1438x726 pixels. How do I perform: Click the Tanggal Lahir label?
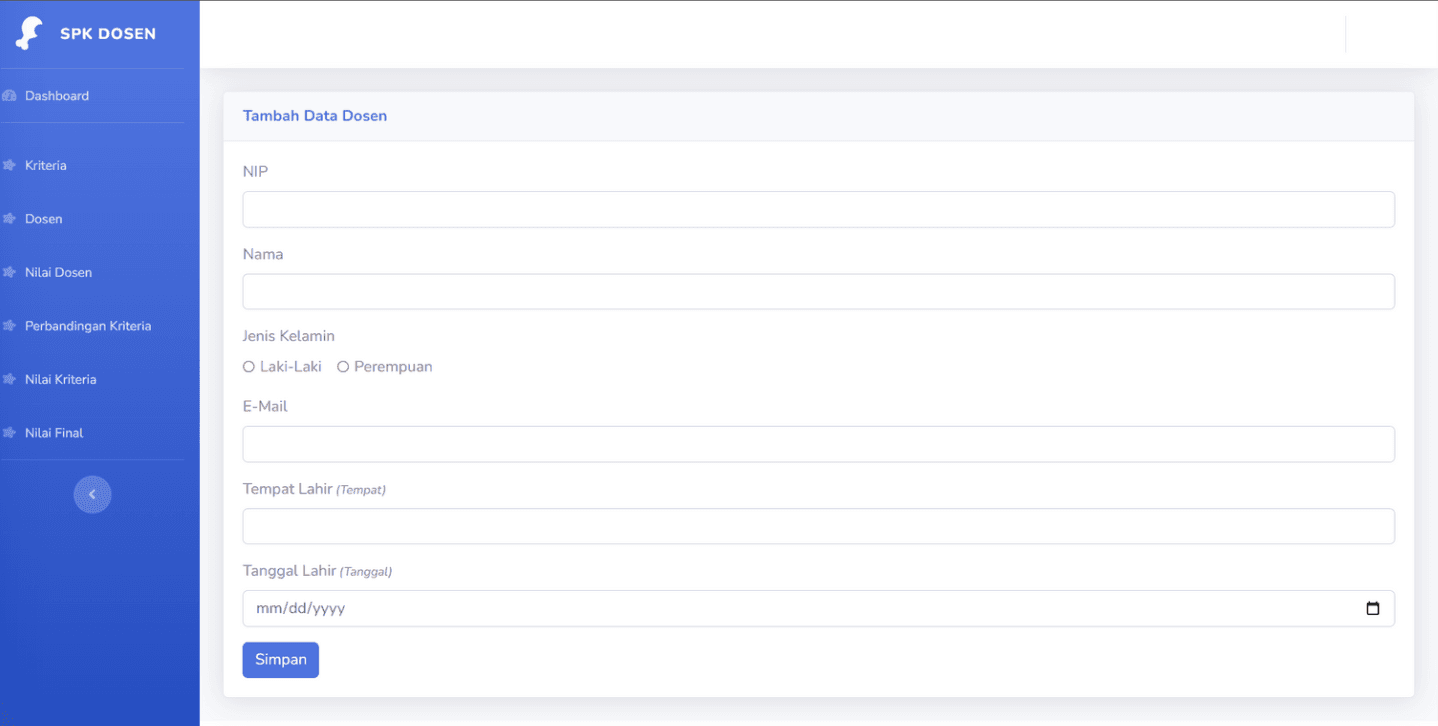tap(317, 571)
